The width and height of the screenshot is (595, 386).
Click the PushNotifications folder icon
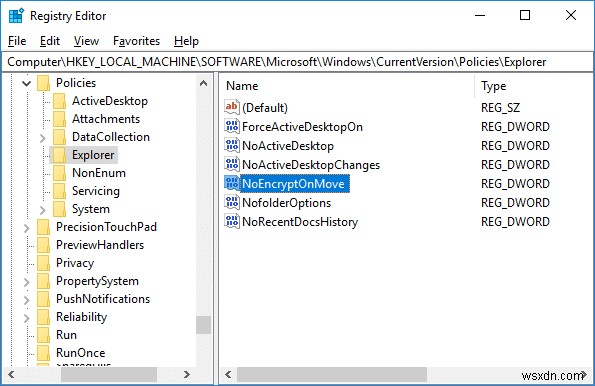[43, 299]
